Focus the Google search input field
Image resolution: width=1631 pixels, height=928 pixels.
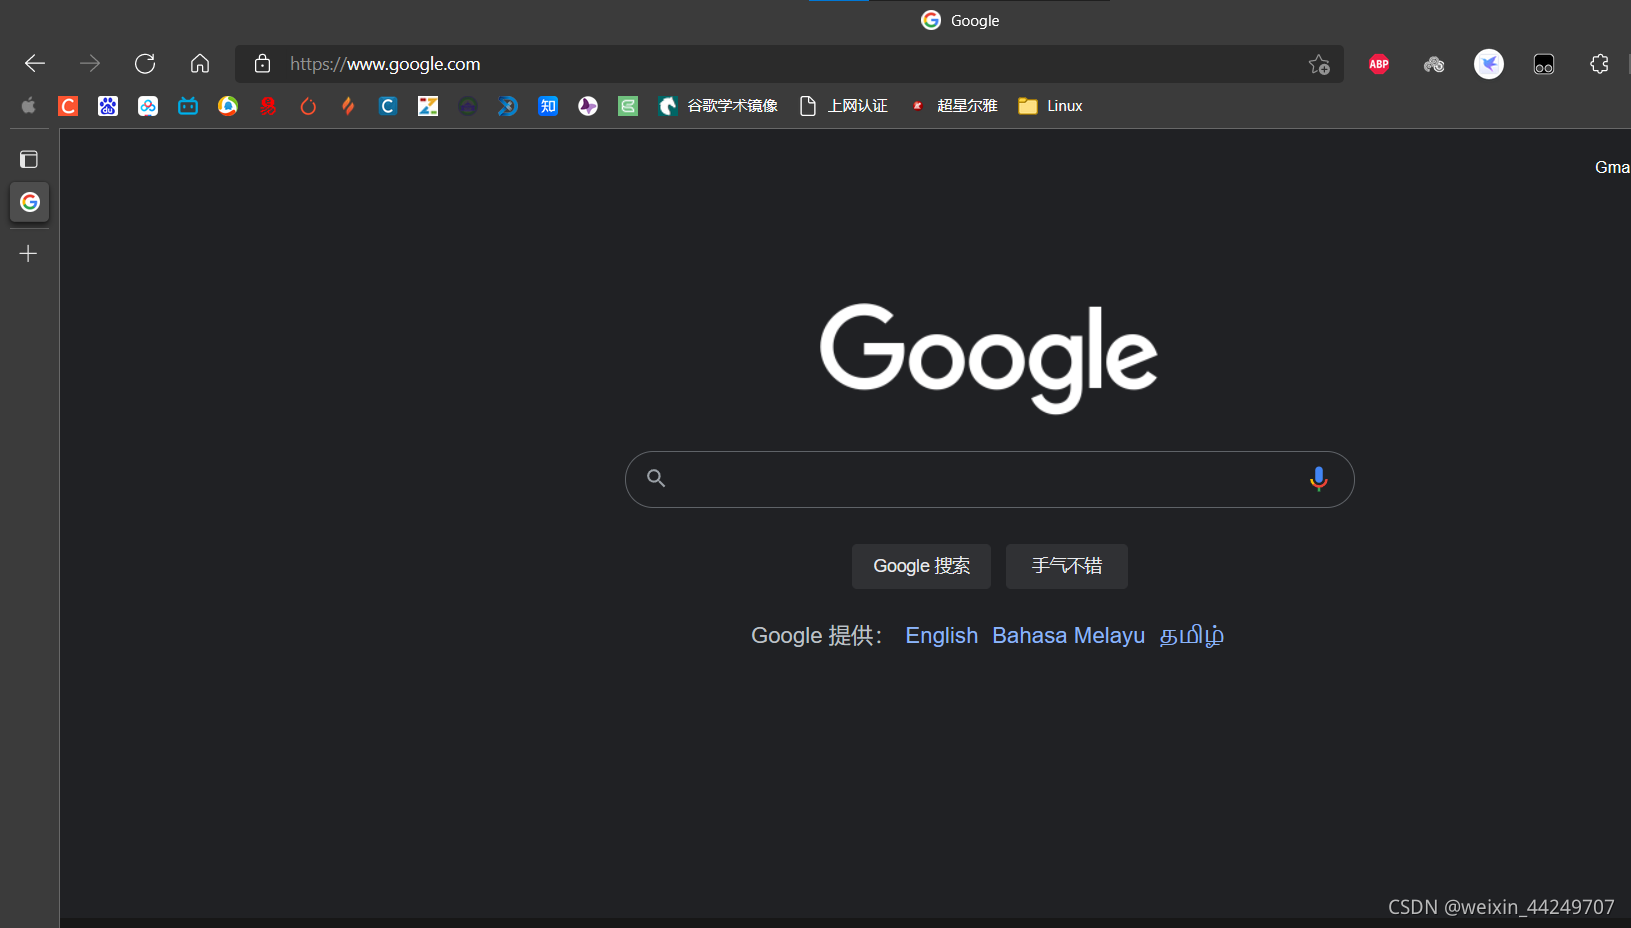point(989,479)
